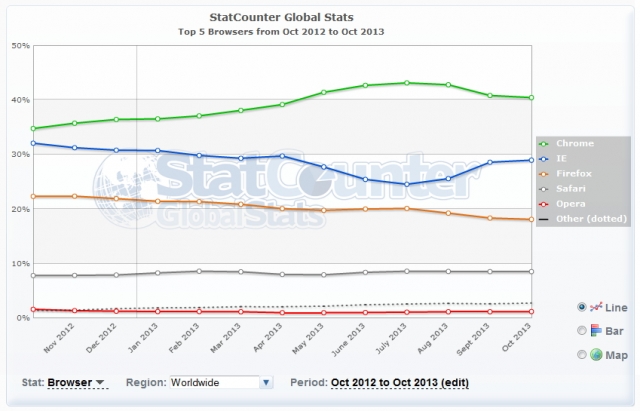640x411 pixels.
Task: Click the Chrome legend marker icon
Action: (x=545, y=143)
